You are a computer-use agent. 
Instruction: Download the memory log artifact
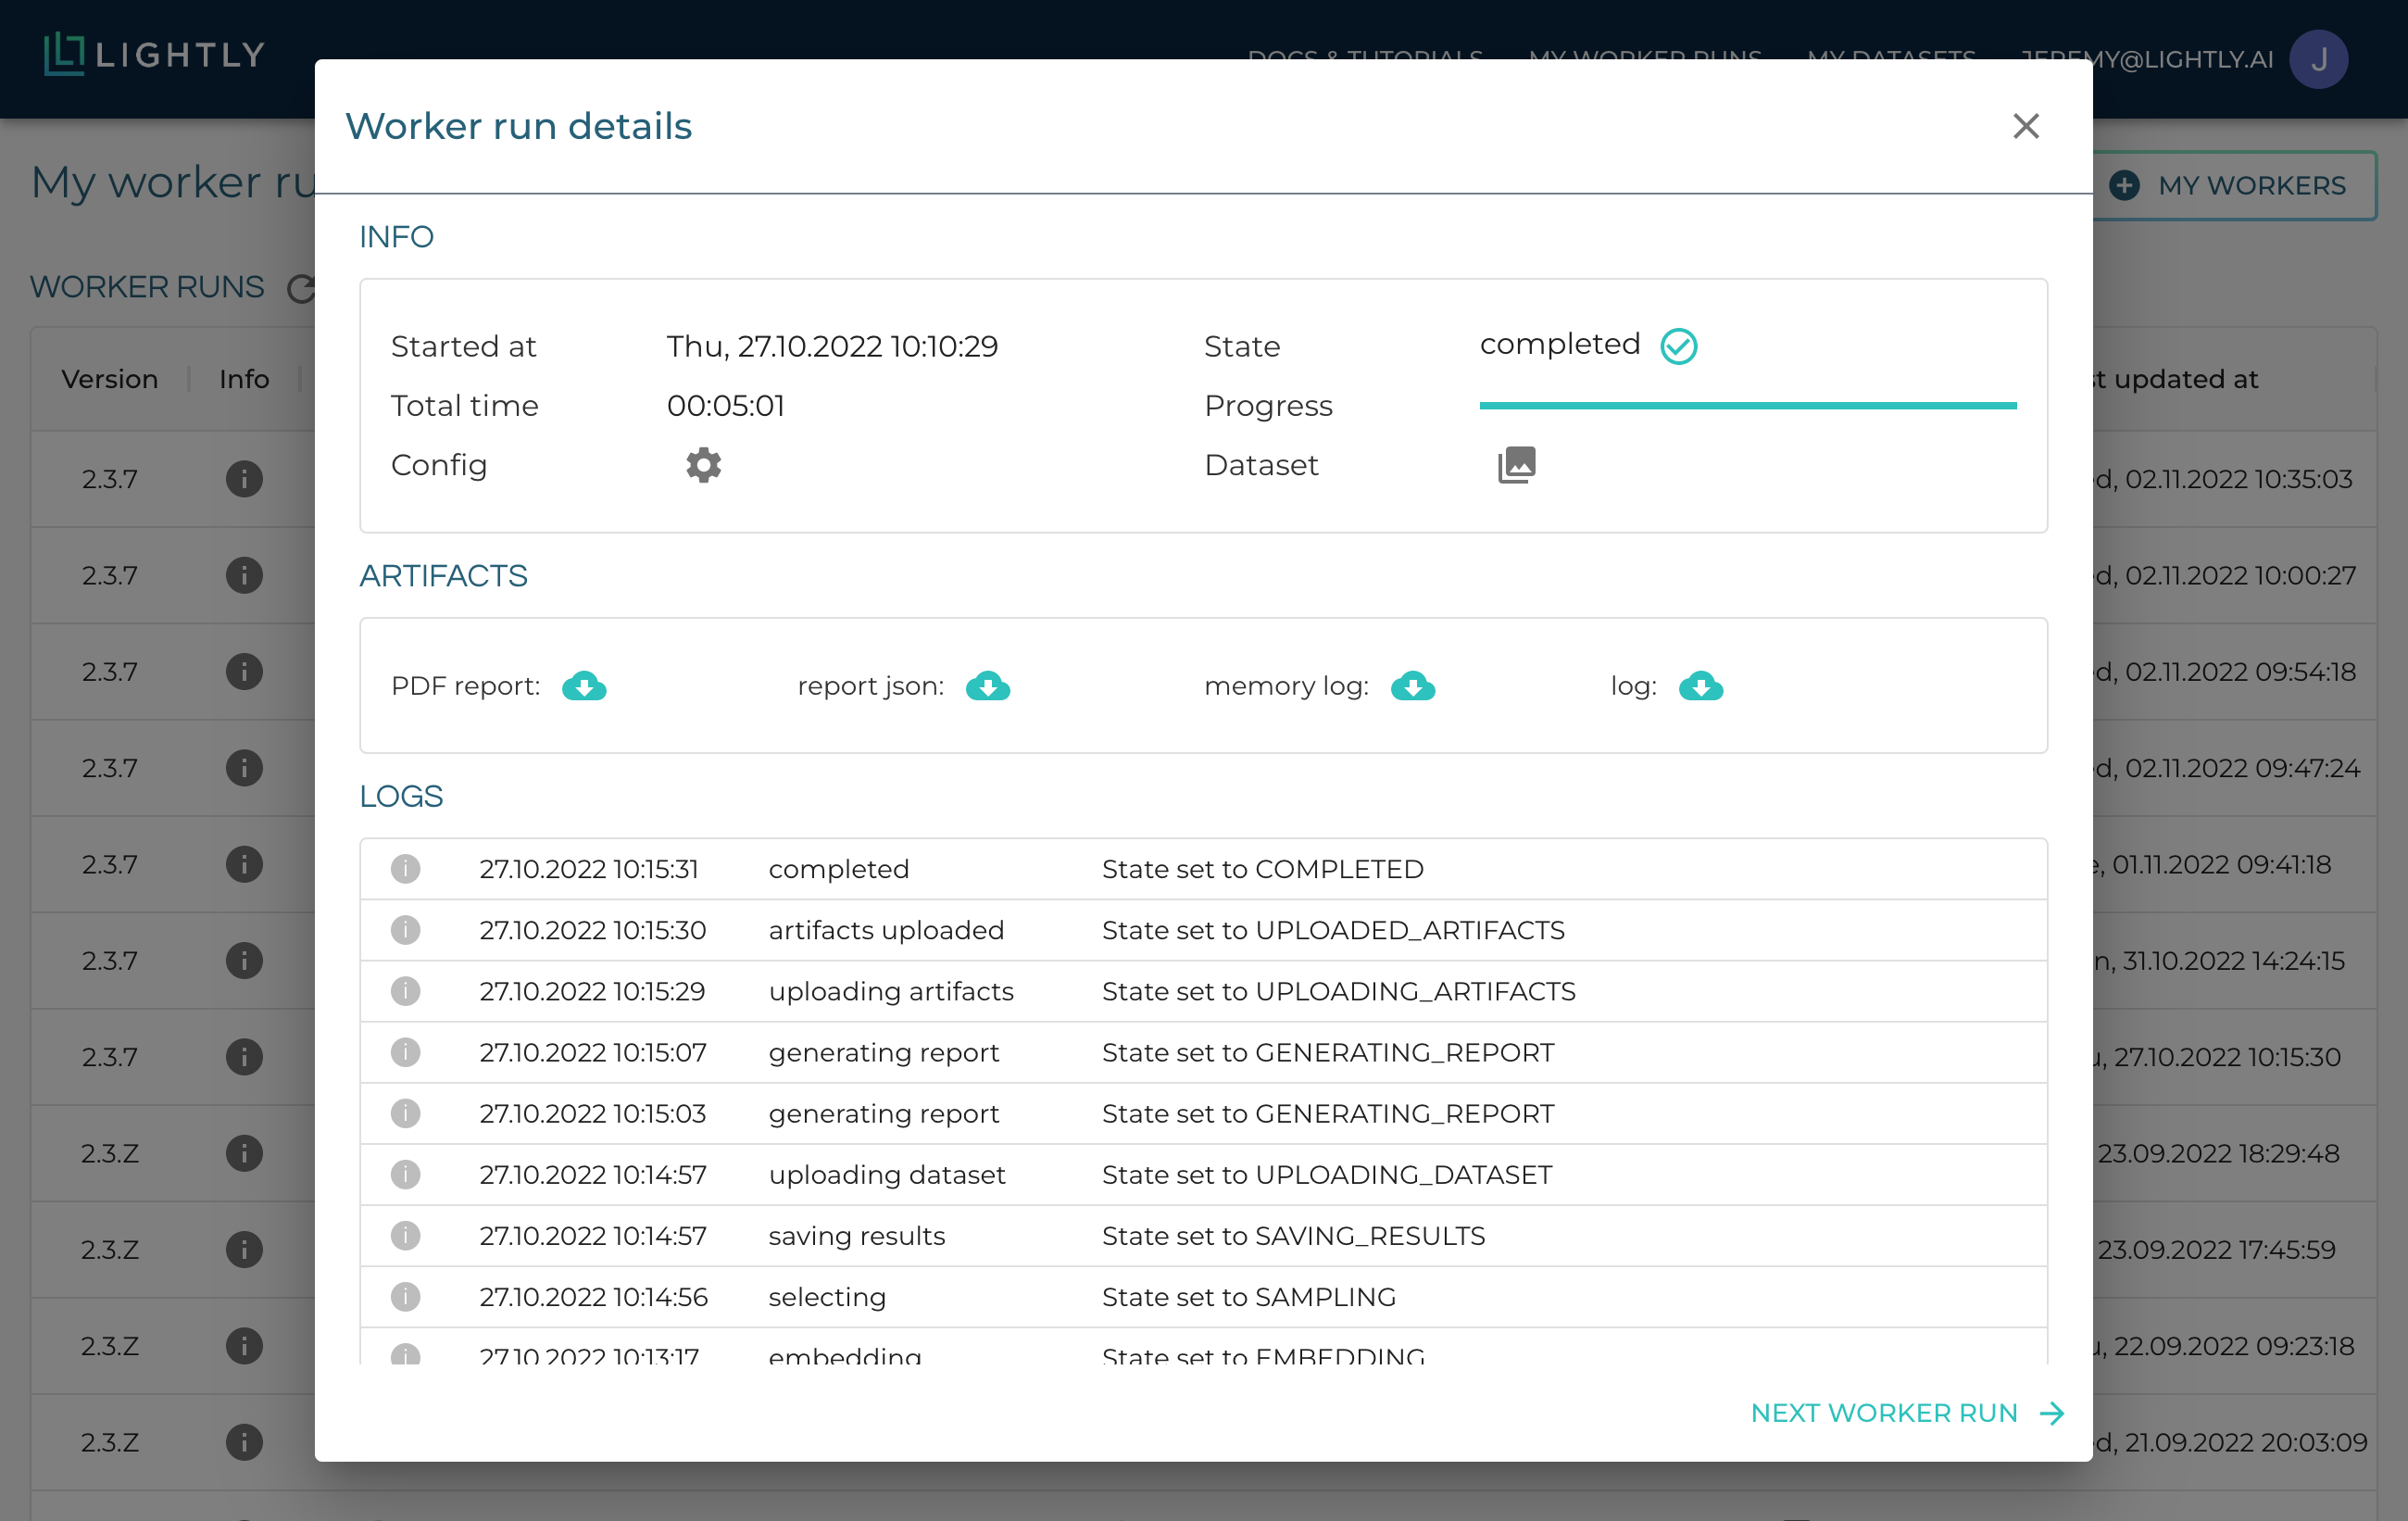[1412, 686]
